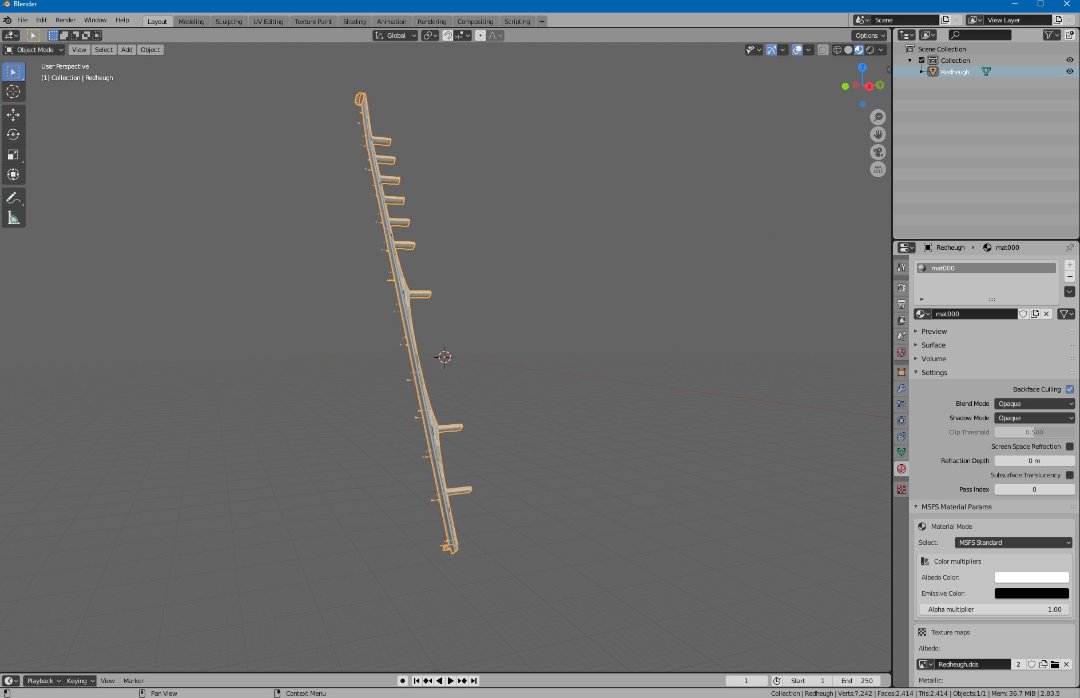Open the Object properties tab icon
1080x698 pixels.
tap(902, 372)
